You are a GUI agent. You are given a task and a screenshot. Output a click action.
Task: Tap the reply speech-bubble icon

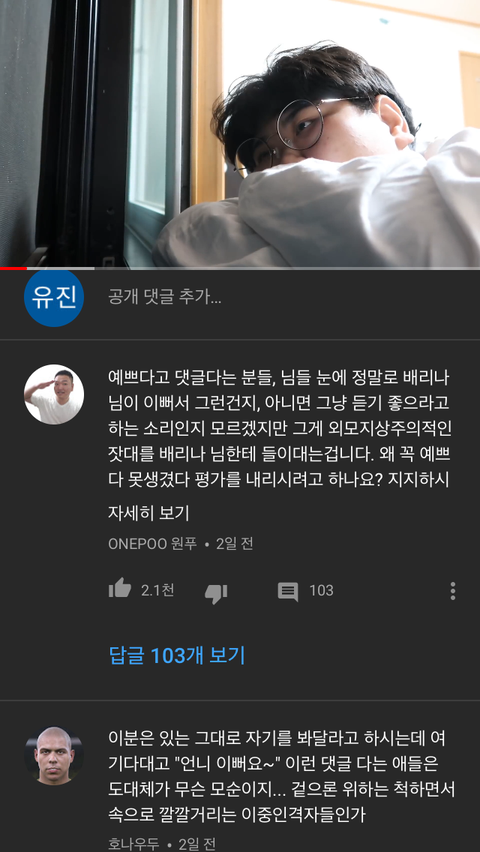pyautogui.click(x=288, y=592)
